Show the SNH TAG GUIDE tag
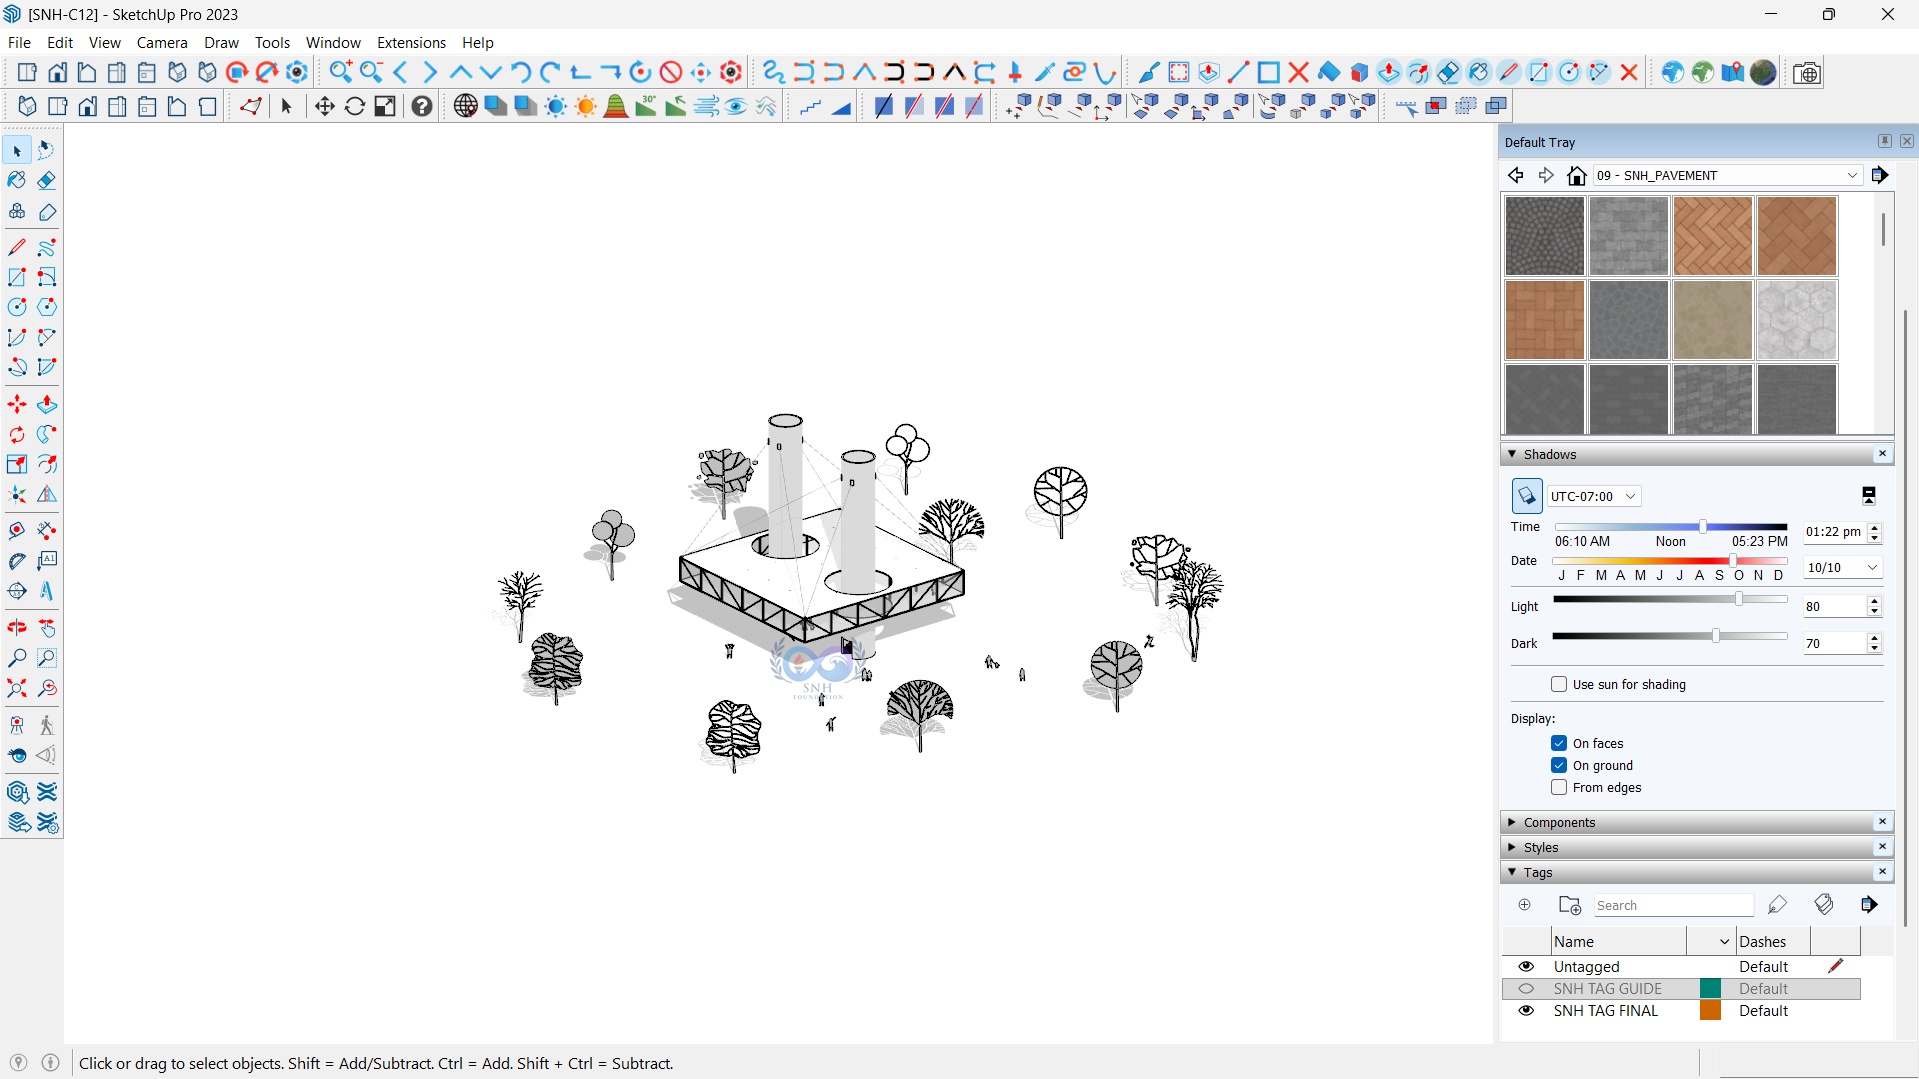 (1526, 989)
